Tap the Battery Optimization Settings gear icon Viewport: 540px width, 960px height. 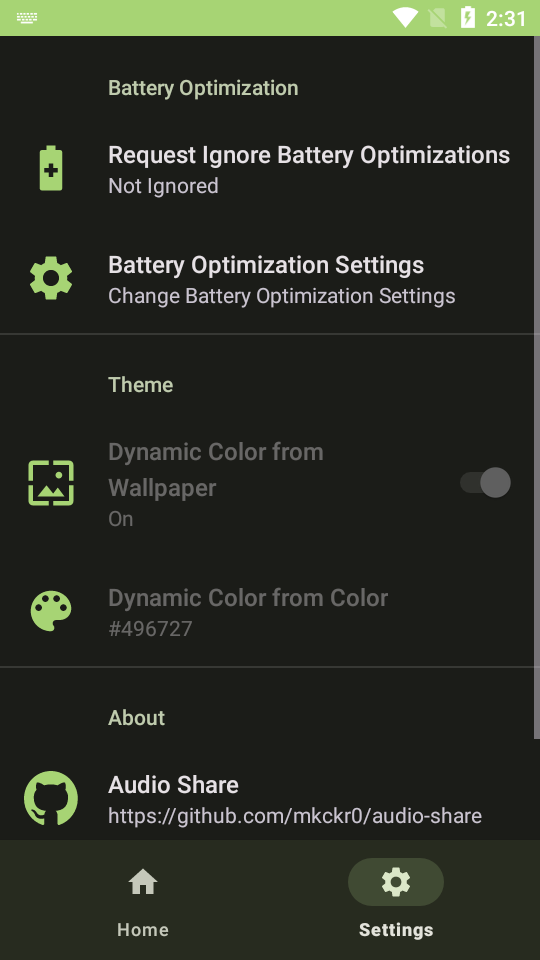(51, 278)
